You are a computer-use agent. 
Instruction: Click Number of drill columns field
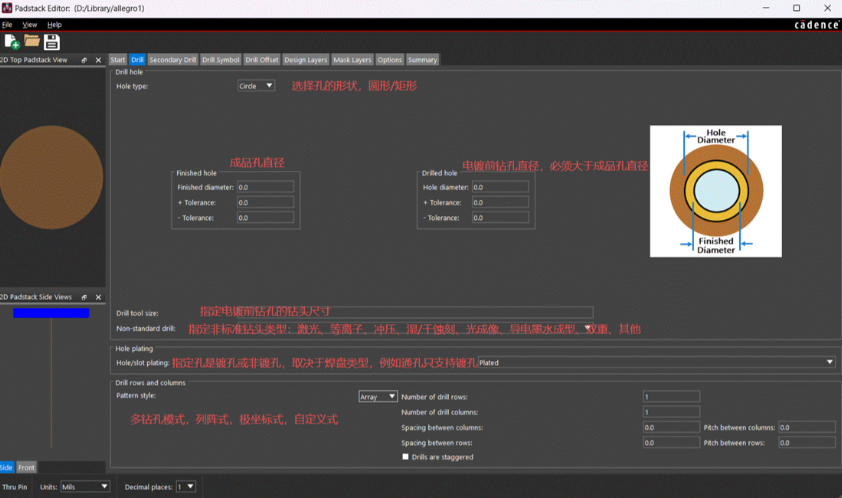coord(671,412)
